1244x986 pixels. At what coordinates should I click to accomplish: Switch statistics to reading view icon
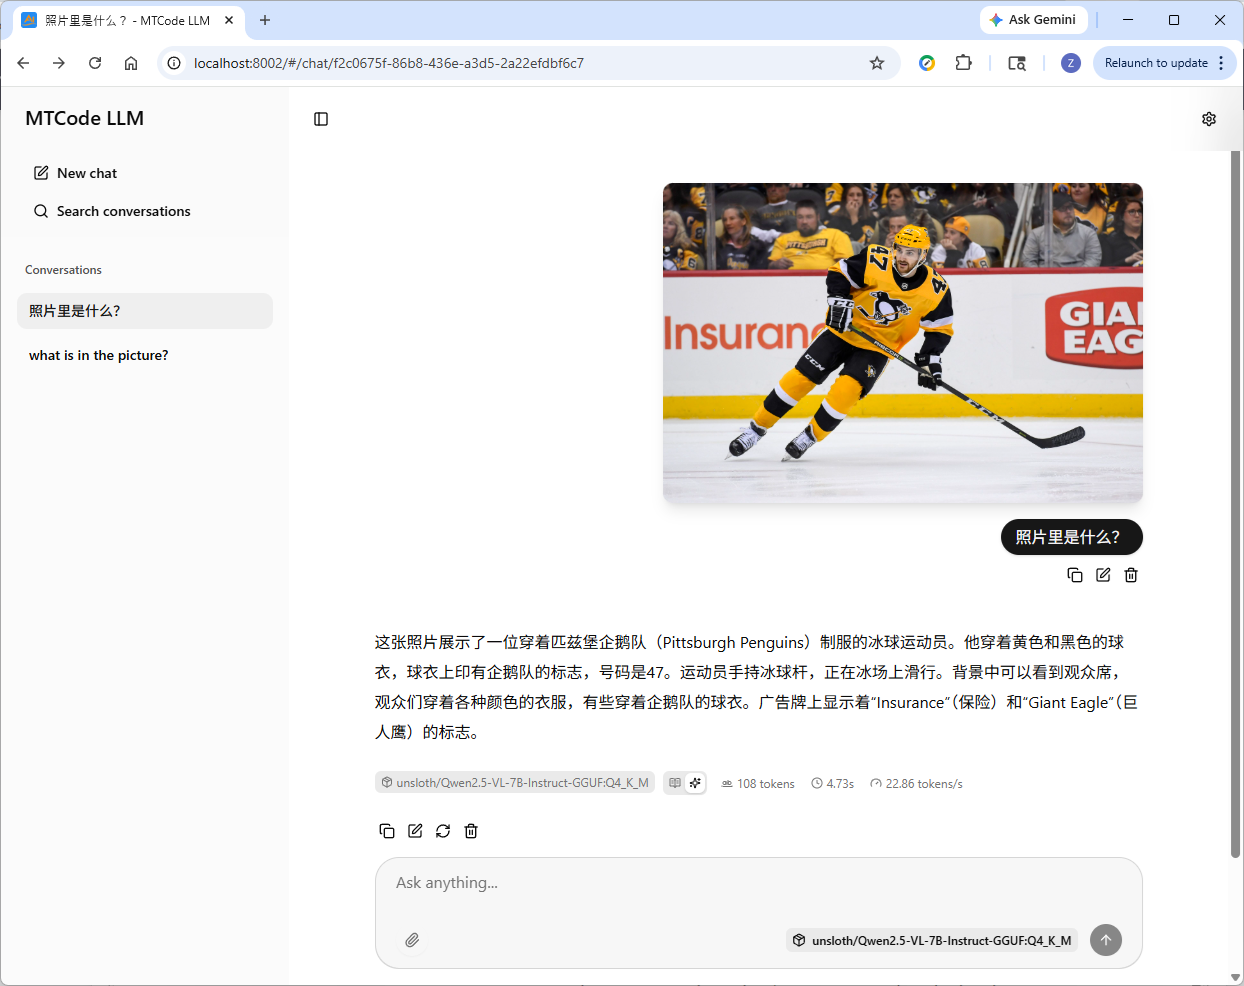point(675,783)
